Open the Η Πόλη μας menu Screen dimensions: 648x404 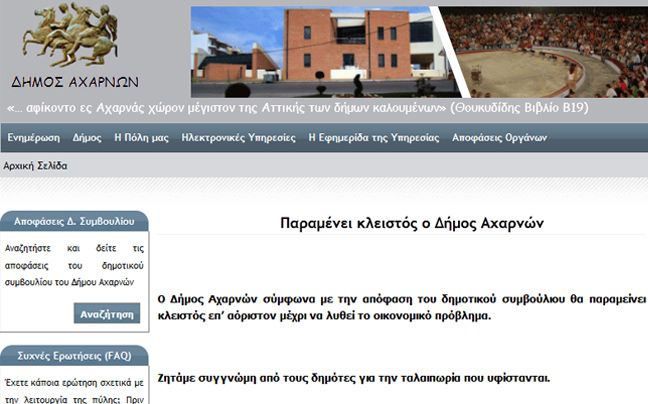[141, 137]
